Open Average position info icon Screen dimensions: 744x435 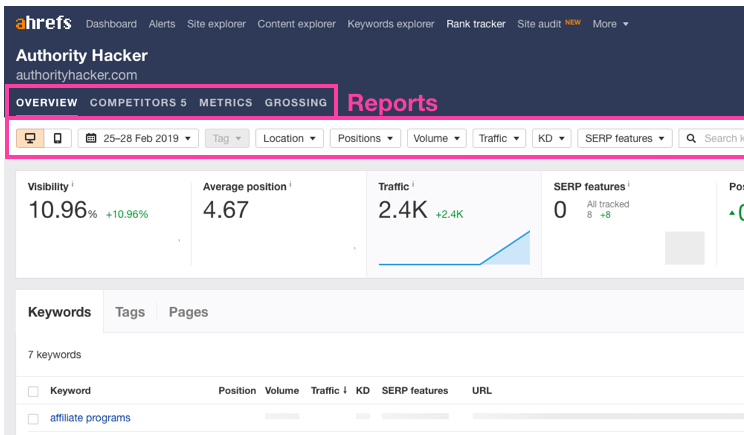click(x=290, y=184)
